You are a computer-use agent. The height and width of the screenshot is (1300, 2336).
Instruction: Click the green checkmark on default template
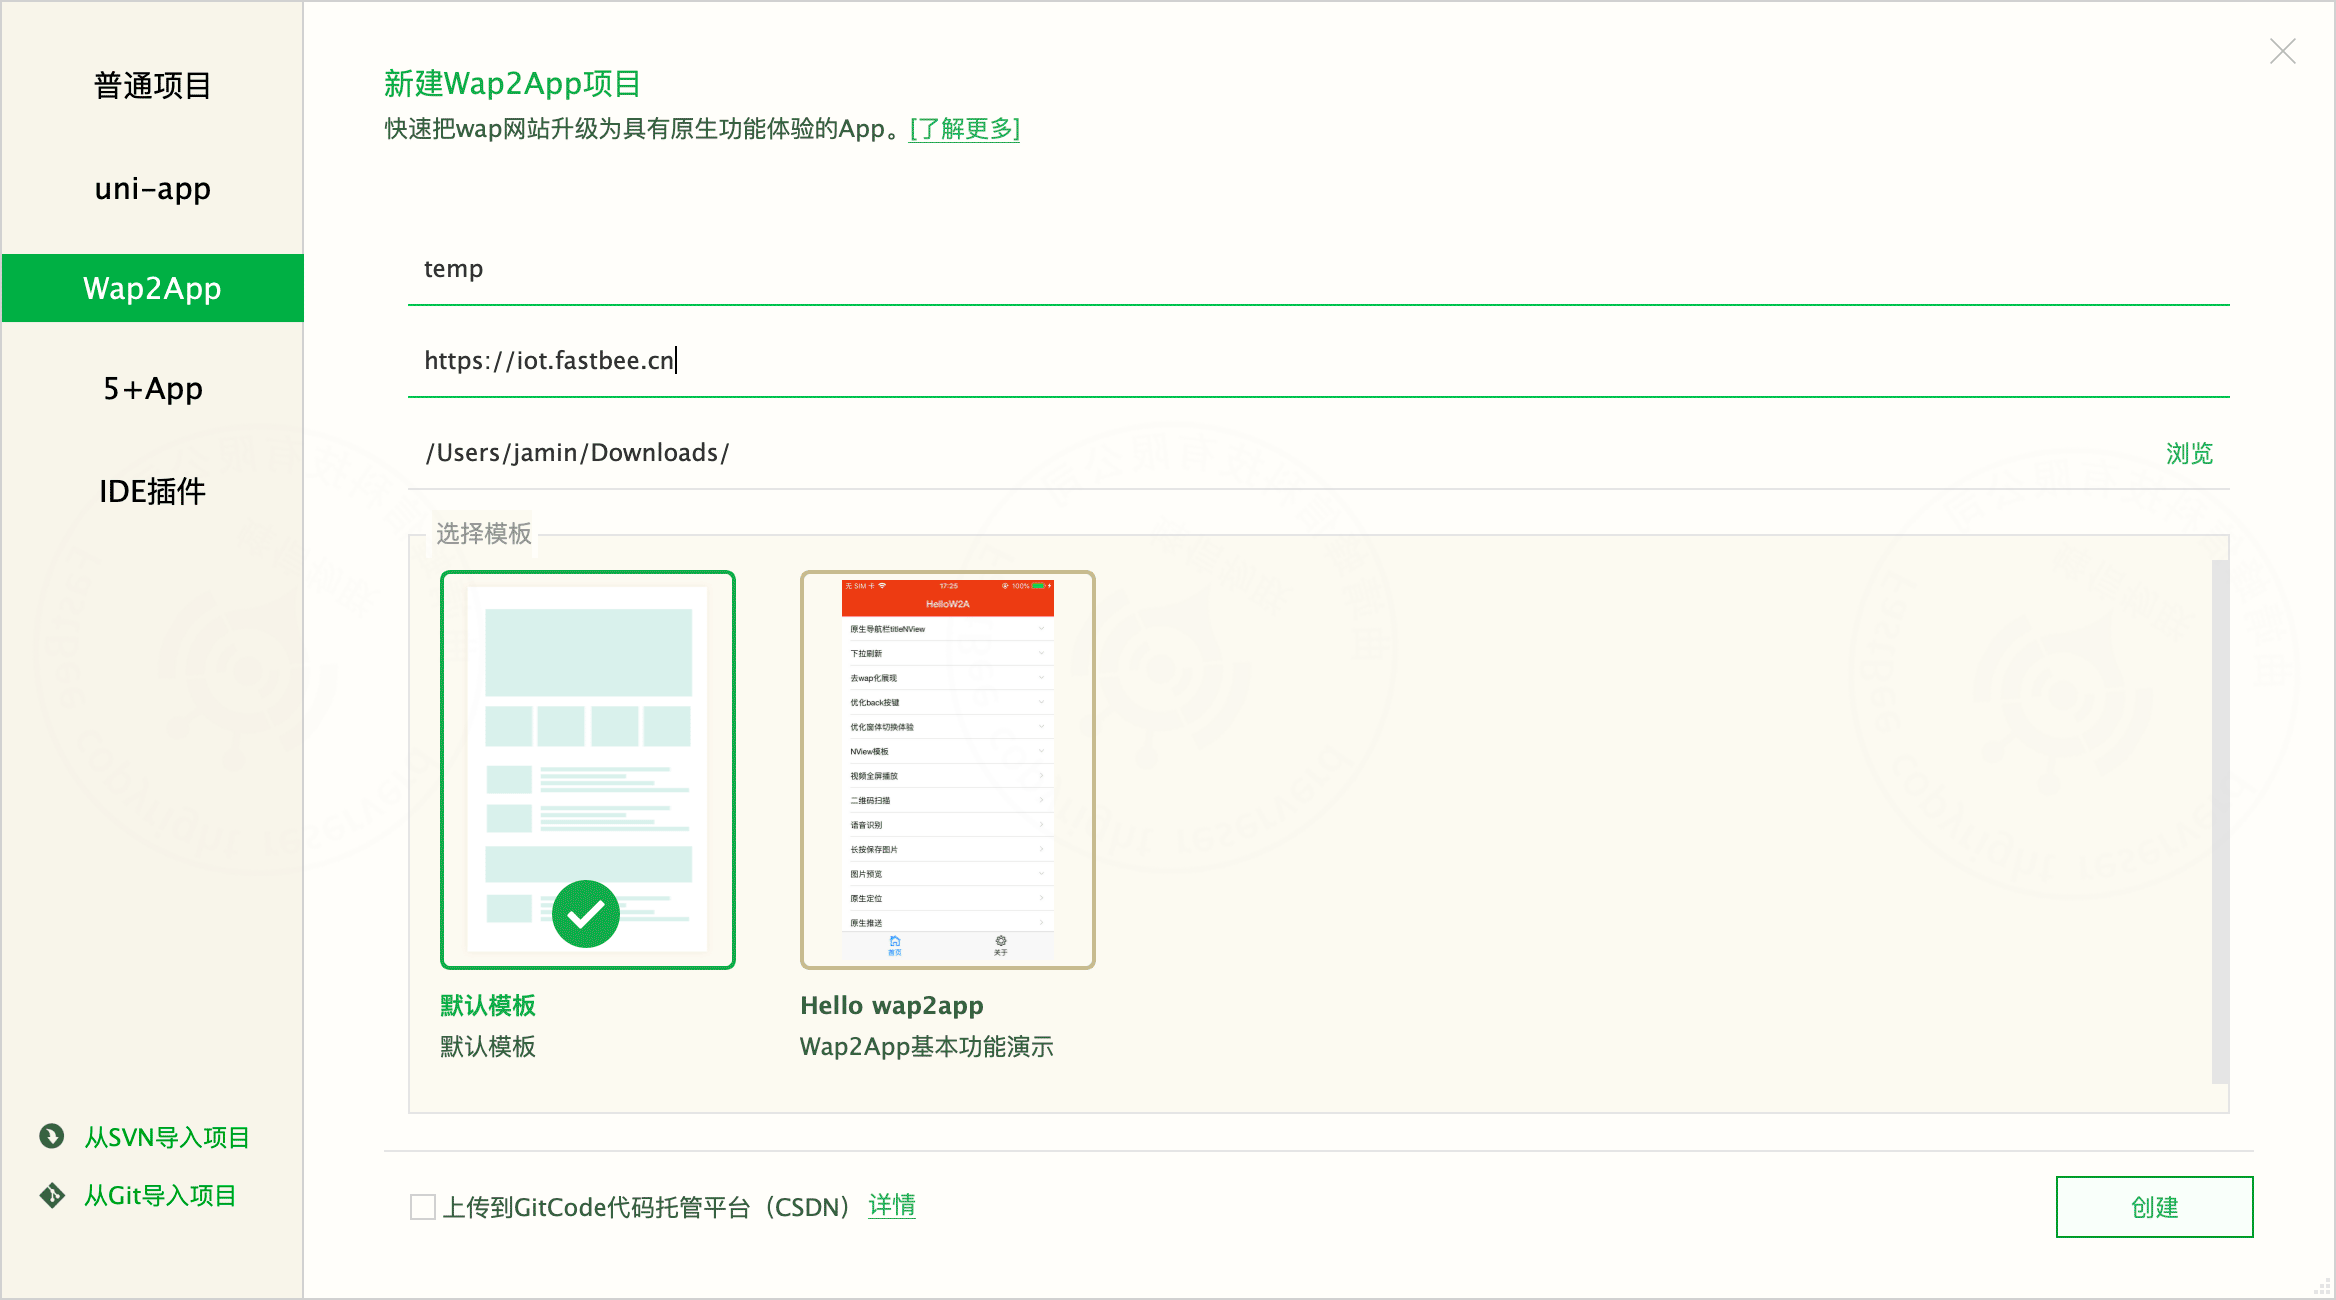click(x=586, y=914)
